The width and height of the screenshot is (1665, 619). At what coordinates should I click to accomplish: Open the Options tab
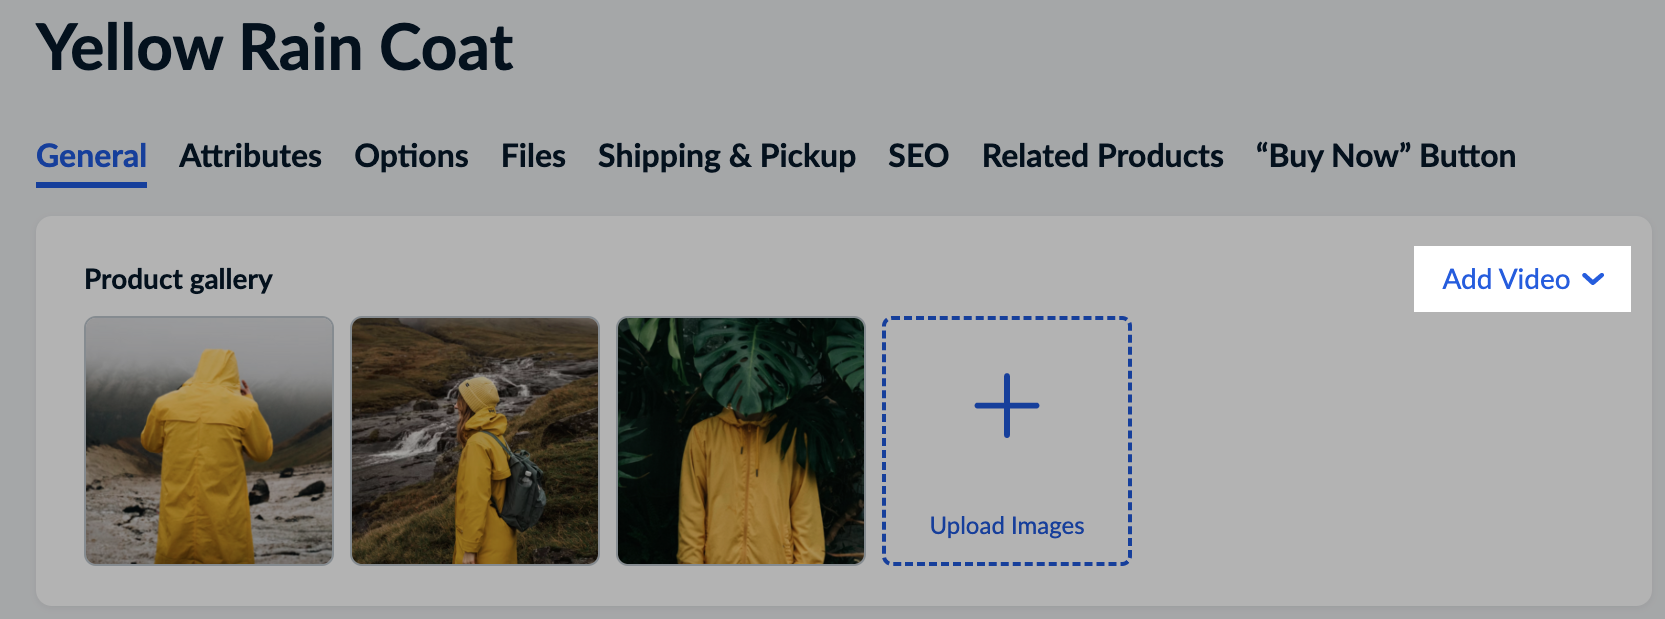[410, 156]
